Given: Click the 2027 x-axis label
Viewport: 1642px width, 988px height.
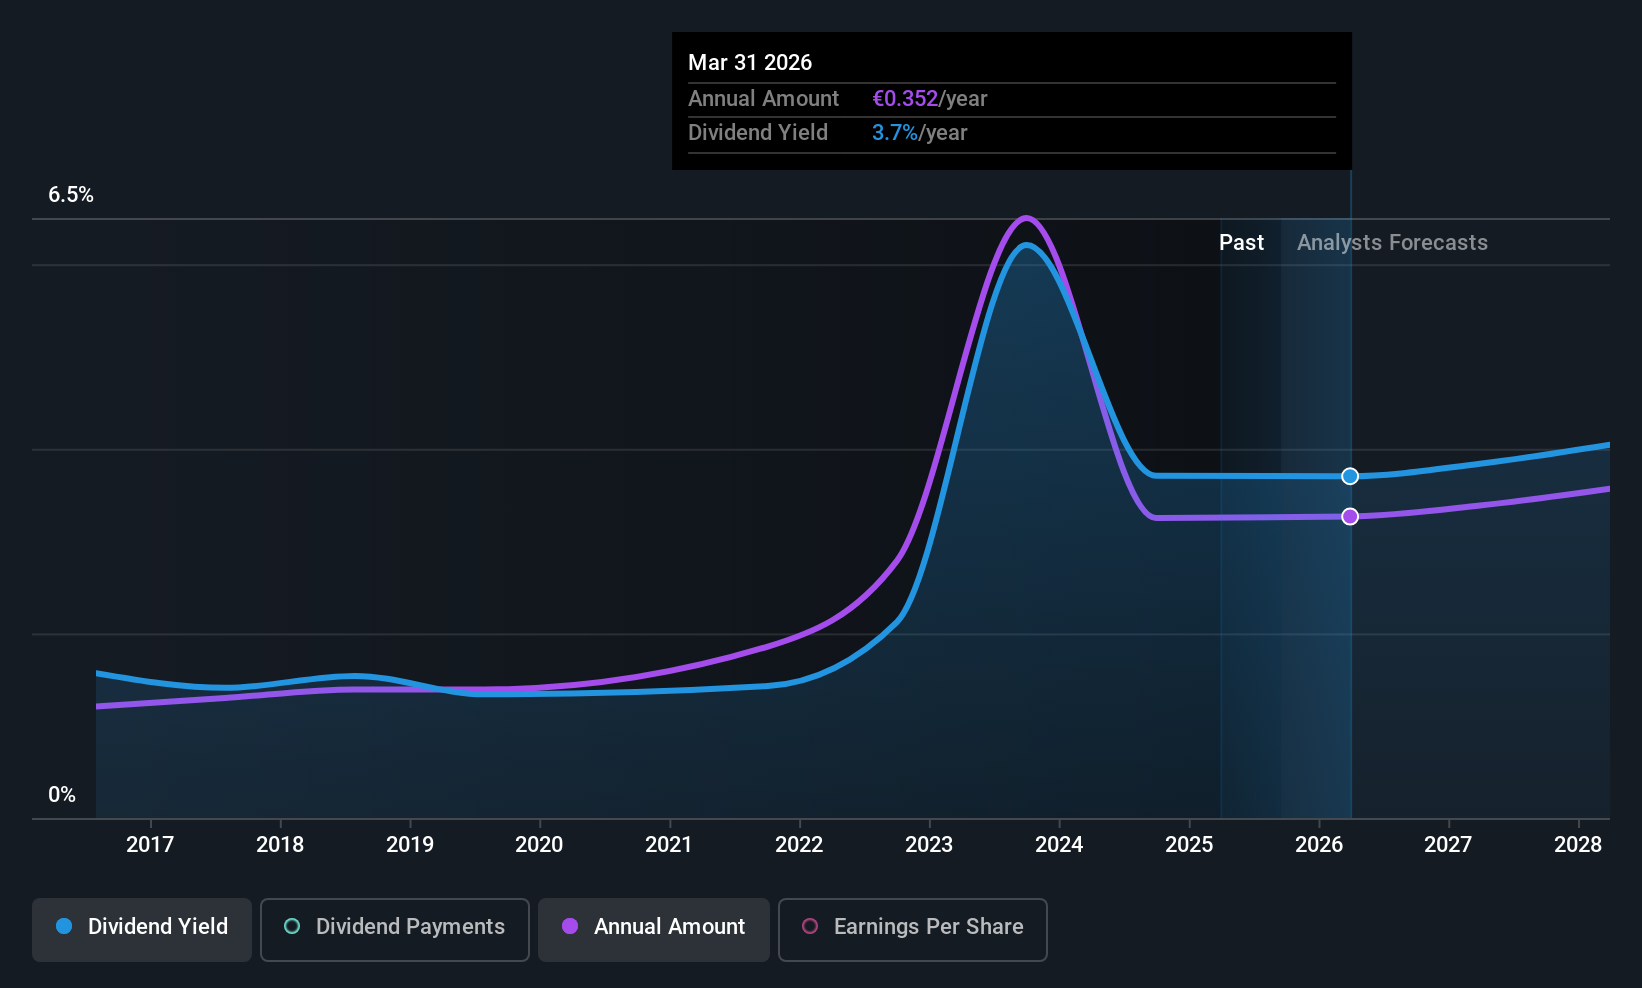Looking at the screenshot, I should pyautogui.click(x=1448, y=844).
